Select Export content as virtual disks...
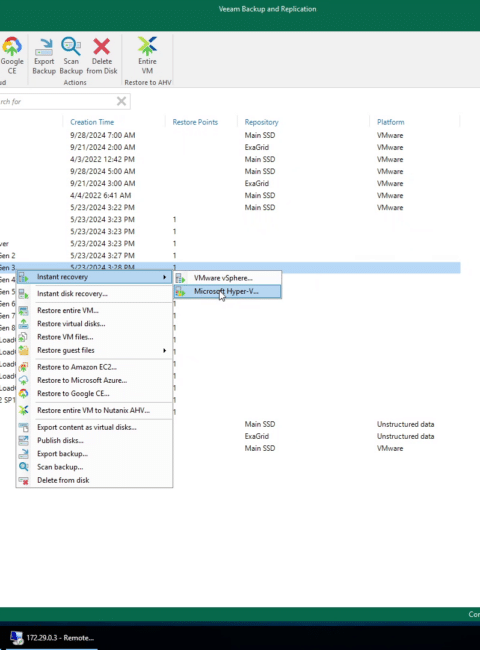 (x=94, y=427)
